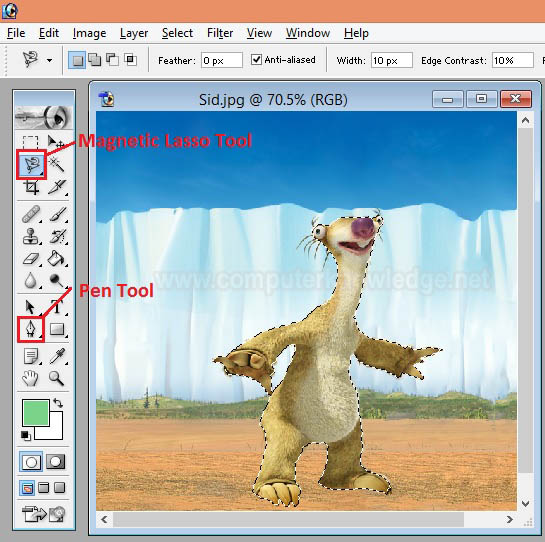Switch to Standard editing mode
Viewport: 545px width, 542px height.
point(31,462)
